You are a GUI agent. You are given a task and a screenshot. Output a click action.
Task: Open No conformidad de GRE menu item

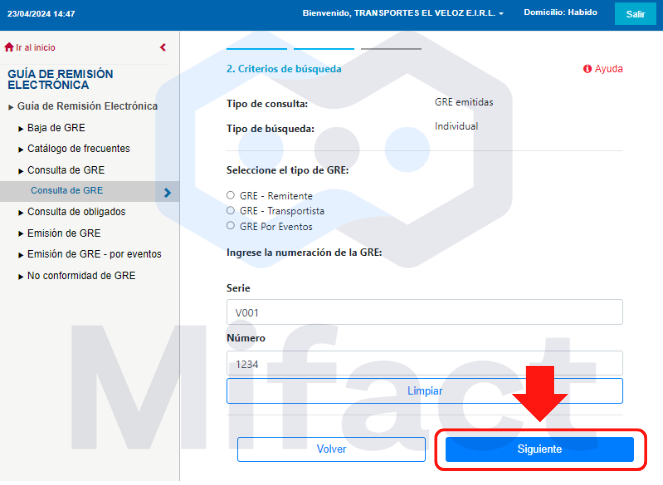[x=81, y=275]
